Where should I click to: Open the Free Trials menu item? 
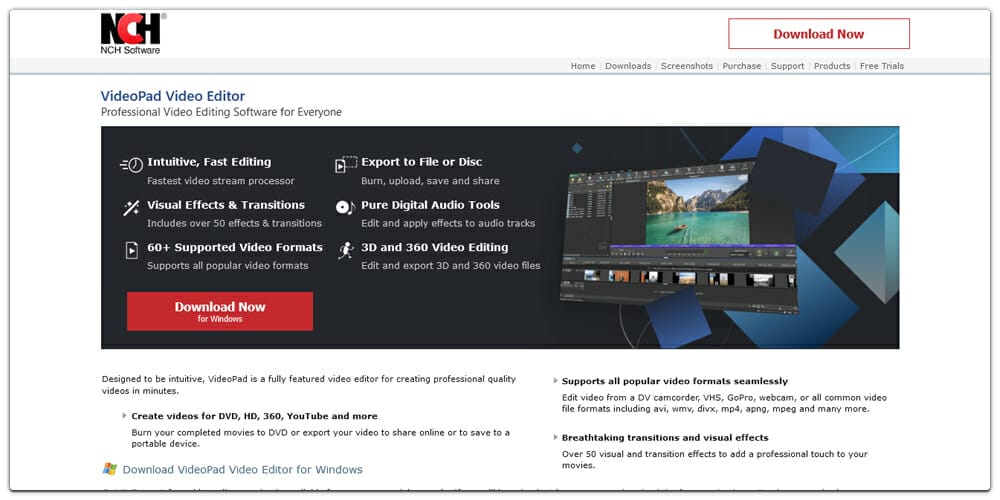882,66
